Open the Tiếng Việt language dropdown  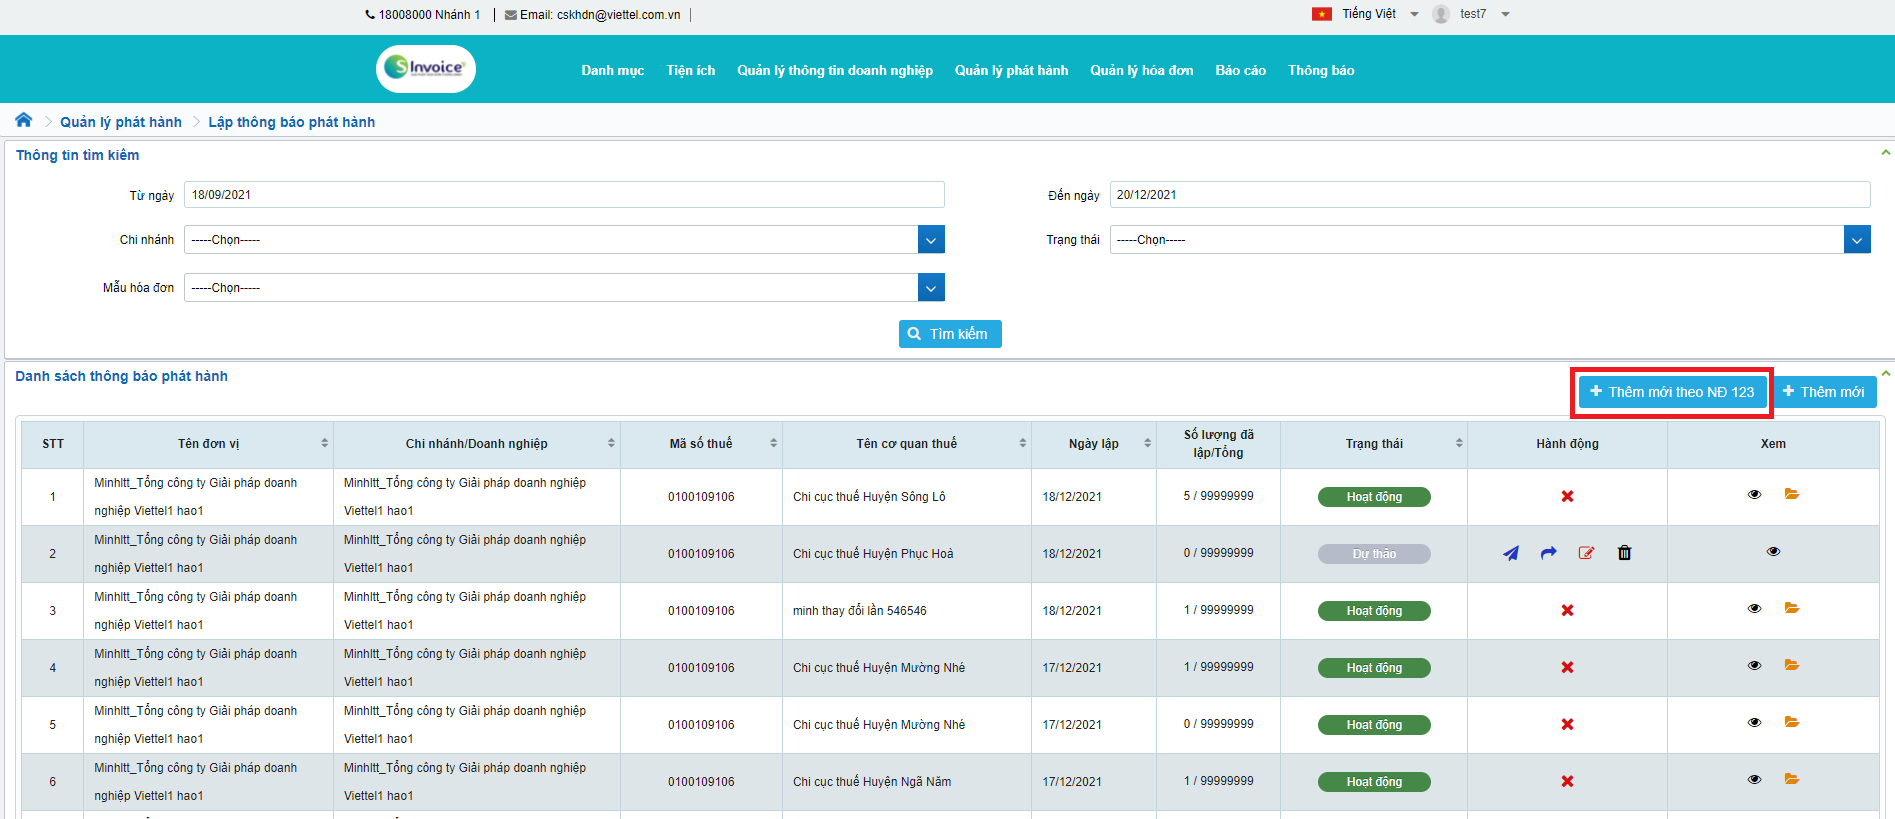point(1414,14)
